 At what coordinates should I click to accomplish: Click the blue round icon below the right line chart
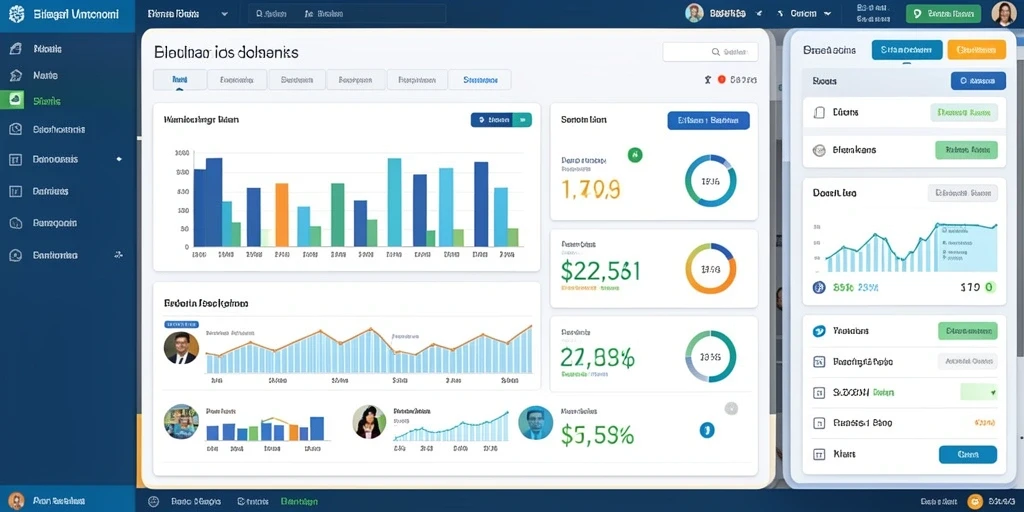click(x=819, y=287)
